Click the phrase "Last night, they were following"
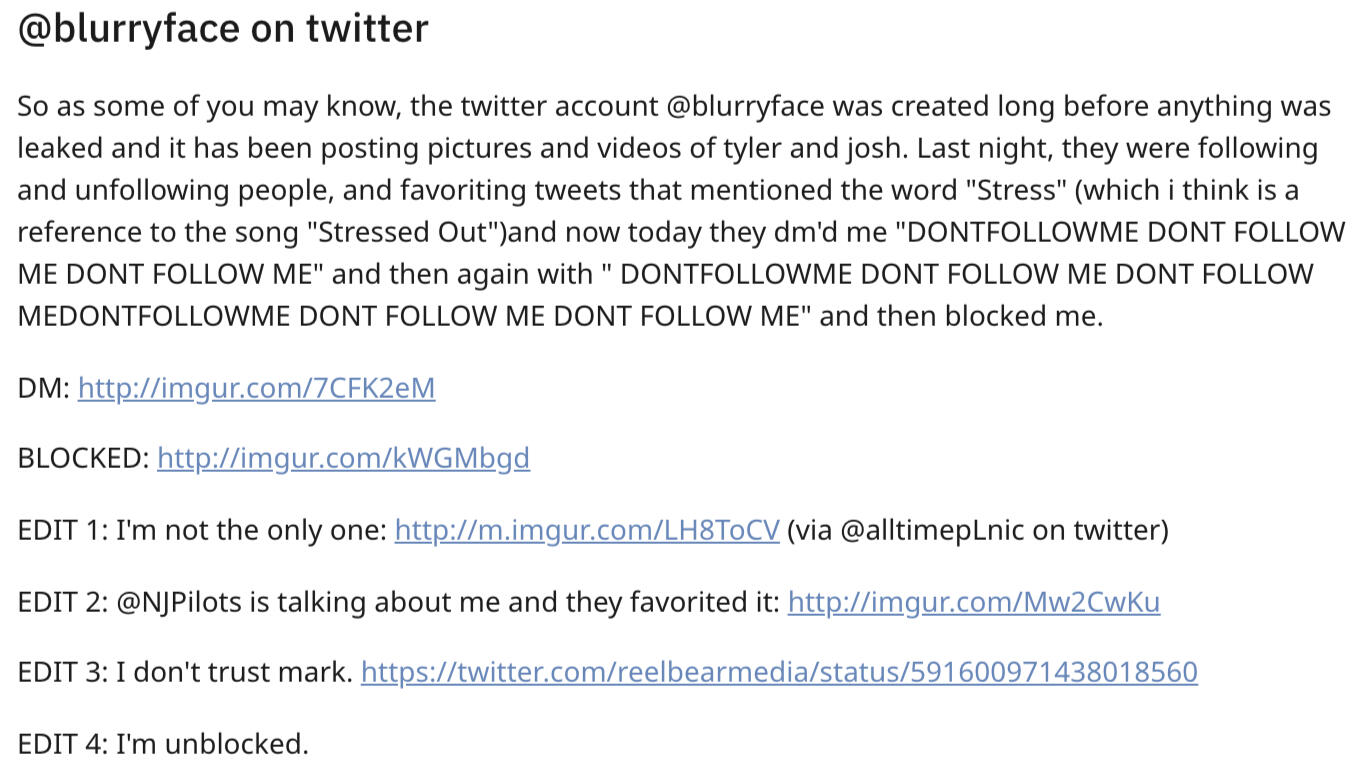The height and width of the screenshot is (764, 1366). pyautogui.click(x=1118, y=149)
